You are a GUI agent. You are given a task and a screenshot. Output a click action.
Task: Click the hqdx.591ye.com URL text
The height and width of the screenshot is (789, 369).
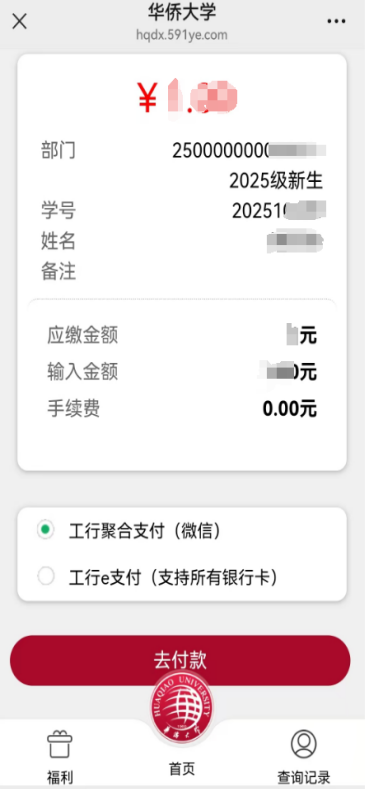(x=182, y=35)
